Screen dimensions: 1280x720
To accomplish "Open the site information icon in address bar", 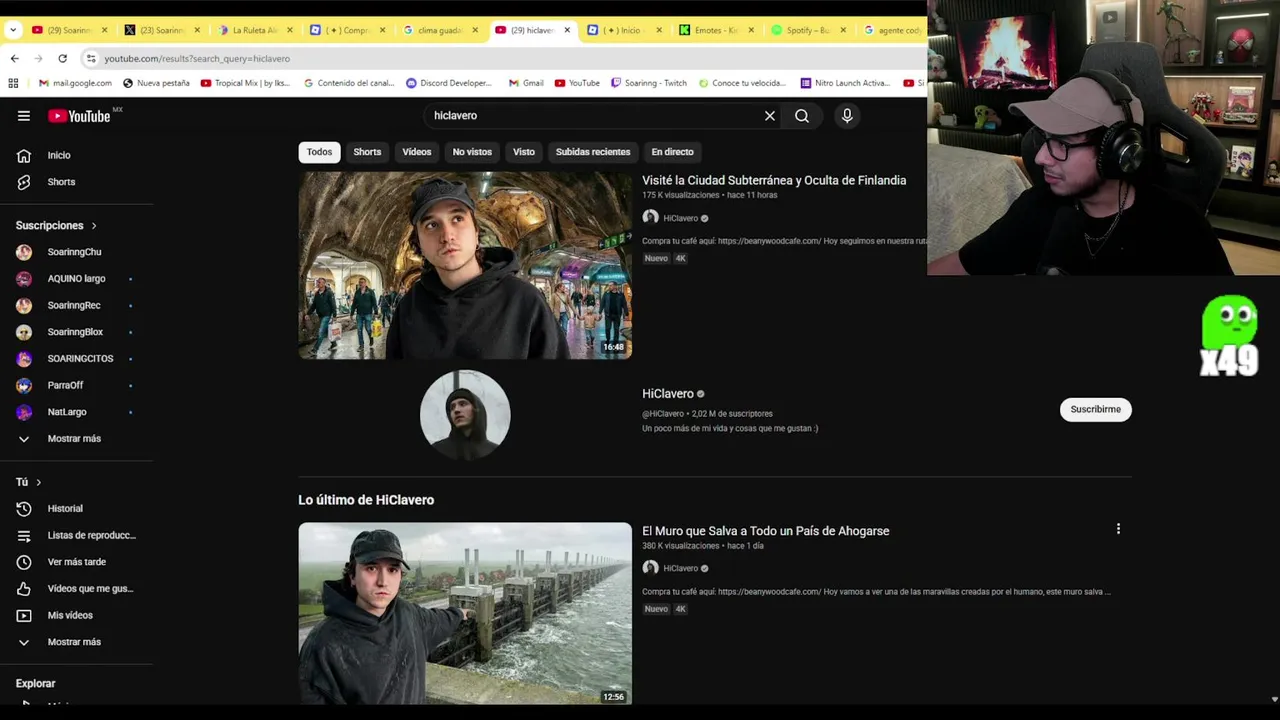I will (91, 59).
